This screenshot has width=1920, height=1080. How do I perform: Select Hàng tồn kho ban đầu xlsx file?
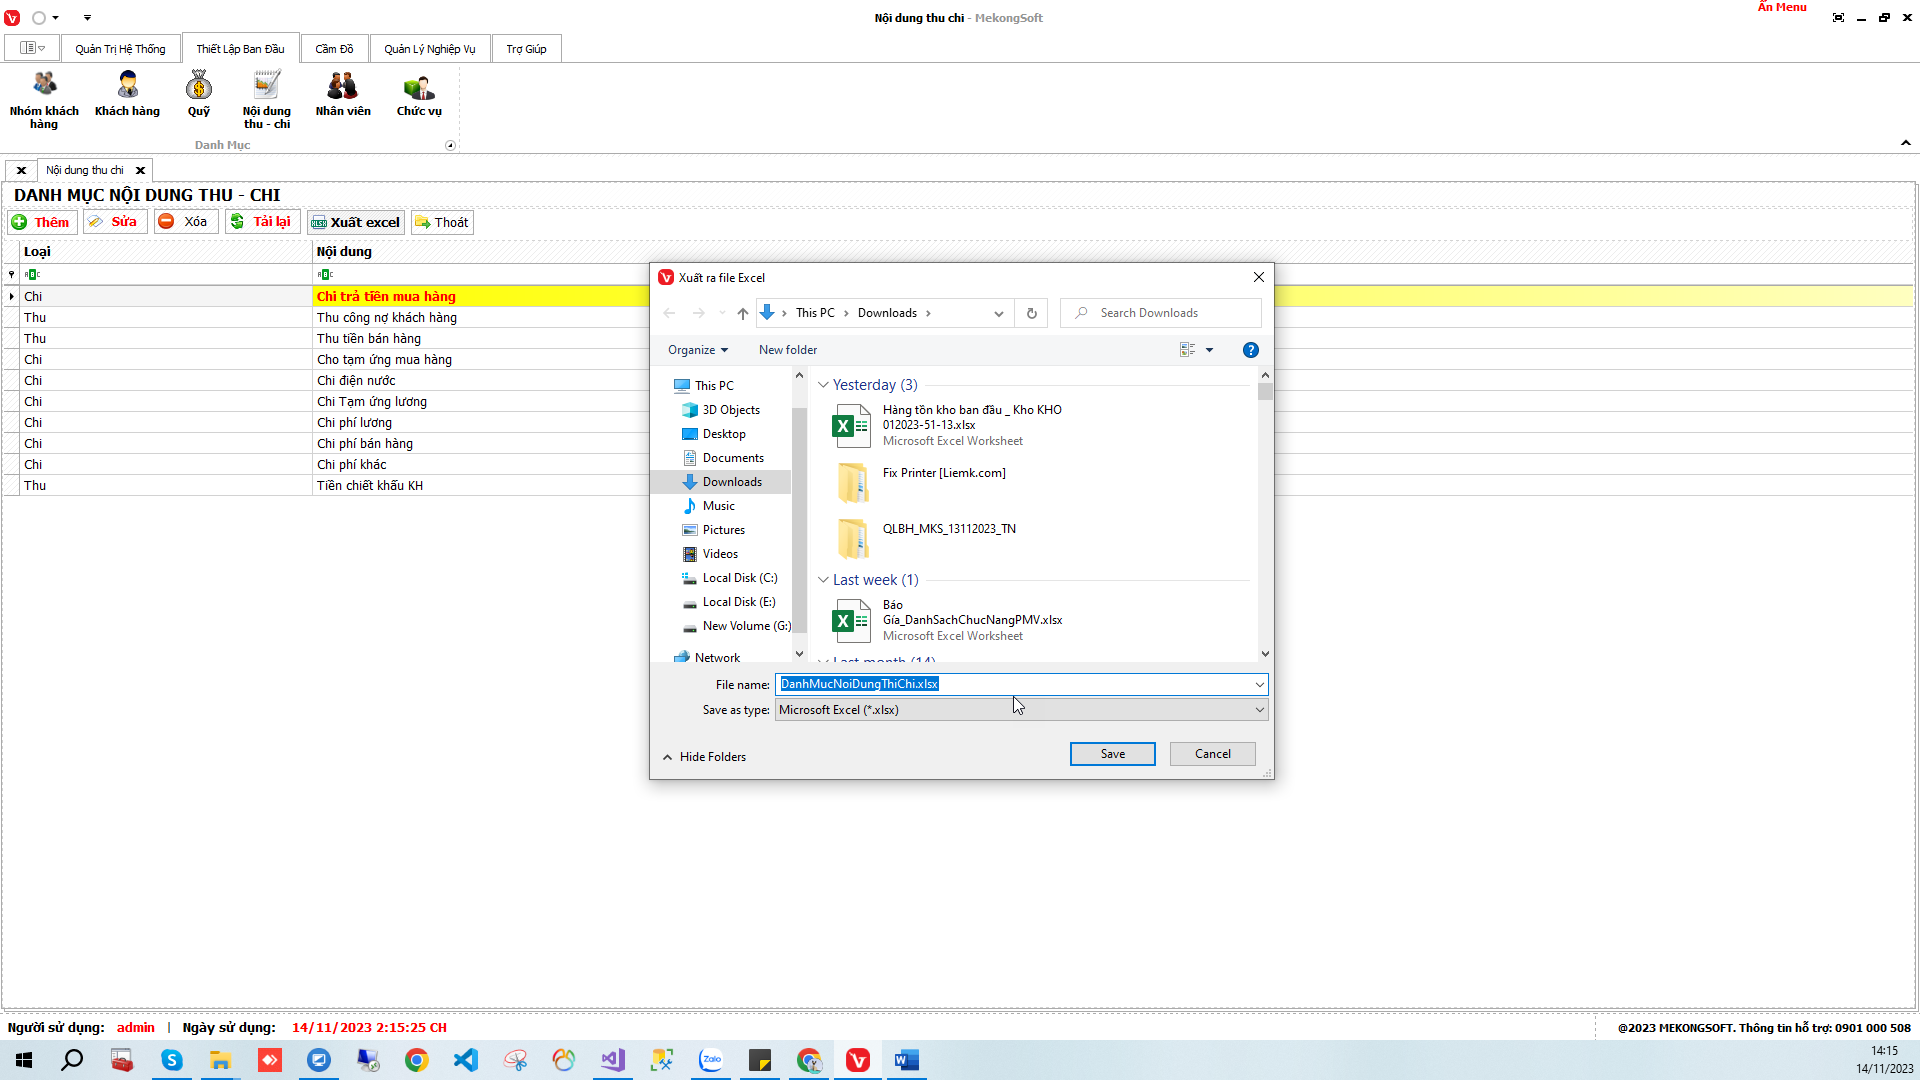click(947, 425)
